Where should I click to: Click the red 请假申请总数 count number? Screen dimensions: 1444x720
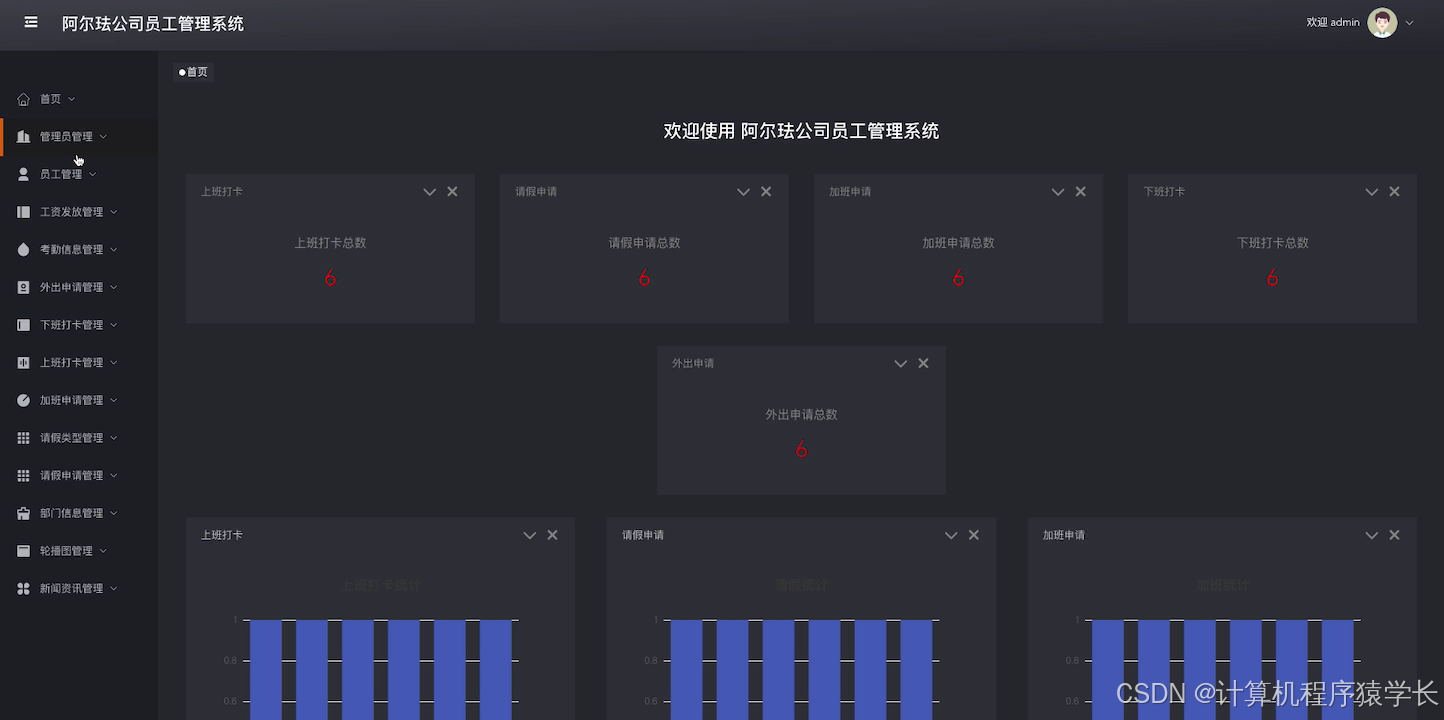click(644, 278)
